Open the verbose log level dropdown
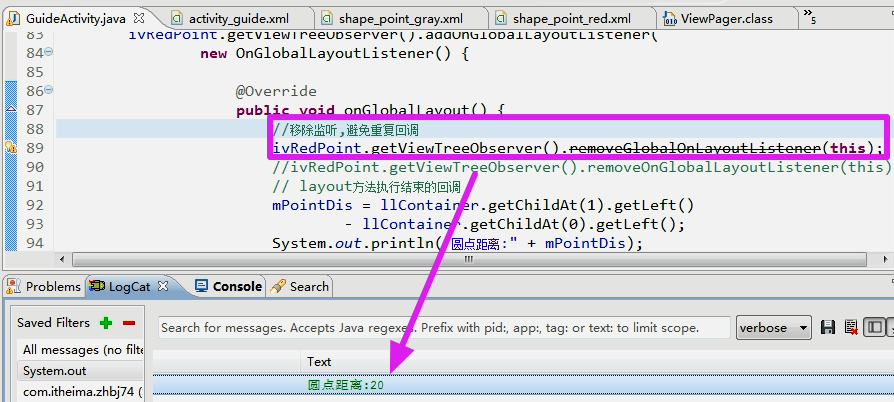Screen dimensions: 894x402 point(774,328)
